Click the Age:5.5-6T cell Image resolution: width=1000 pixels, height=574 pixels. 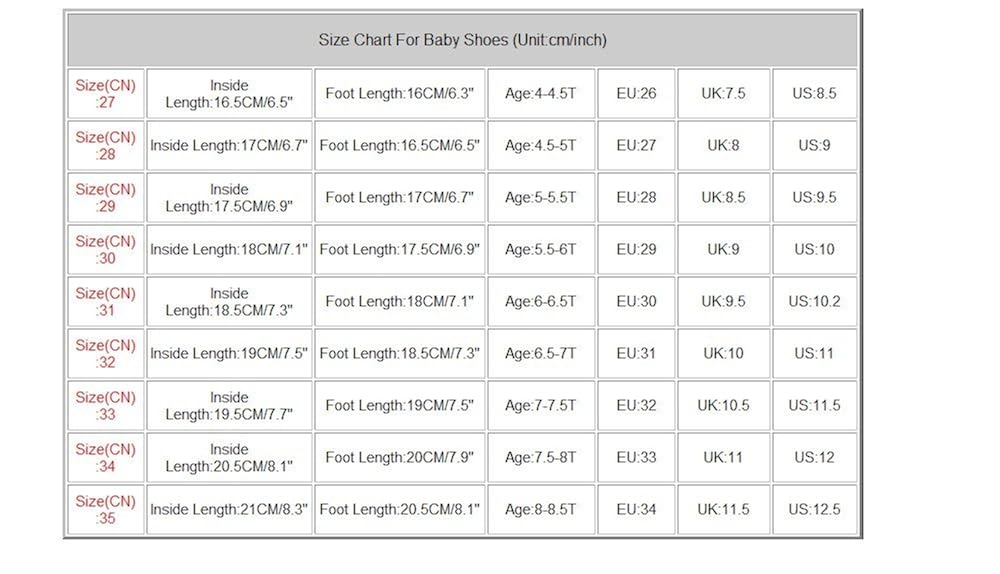[x=541, y=250]
